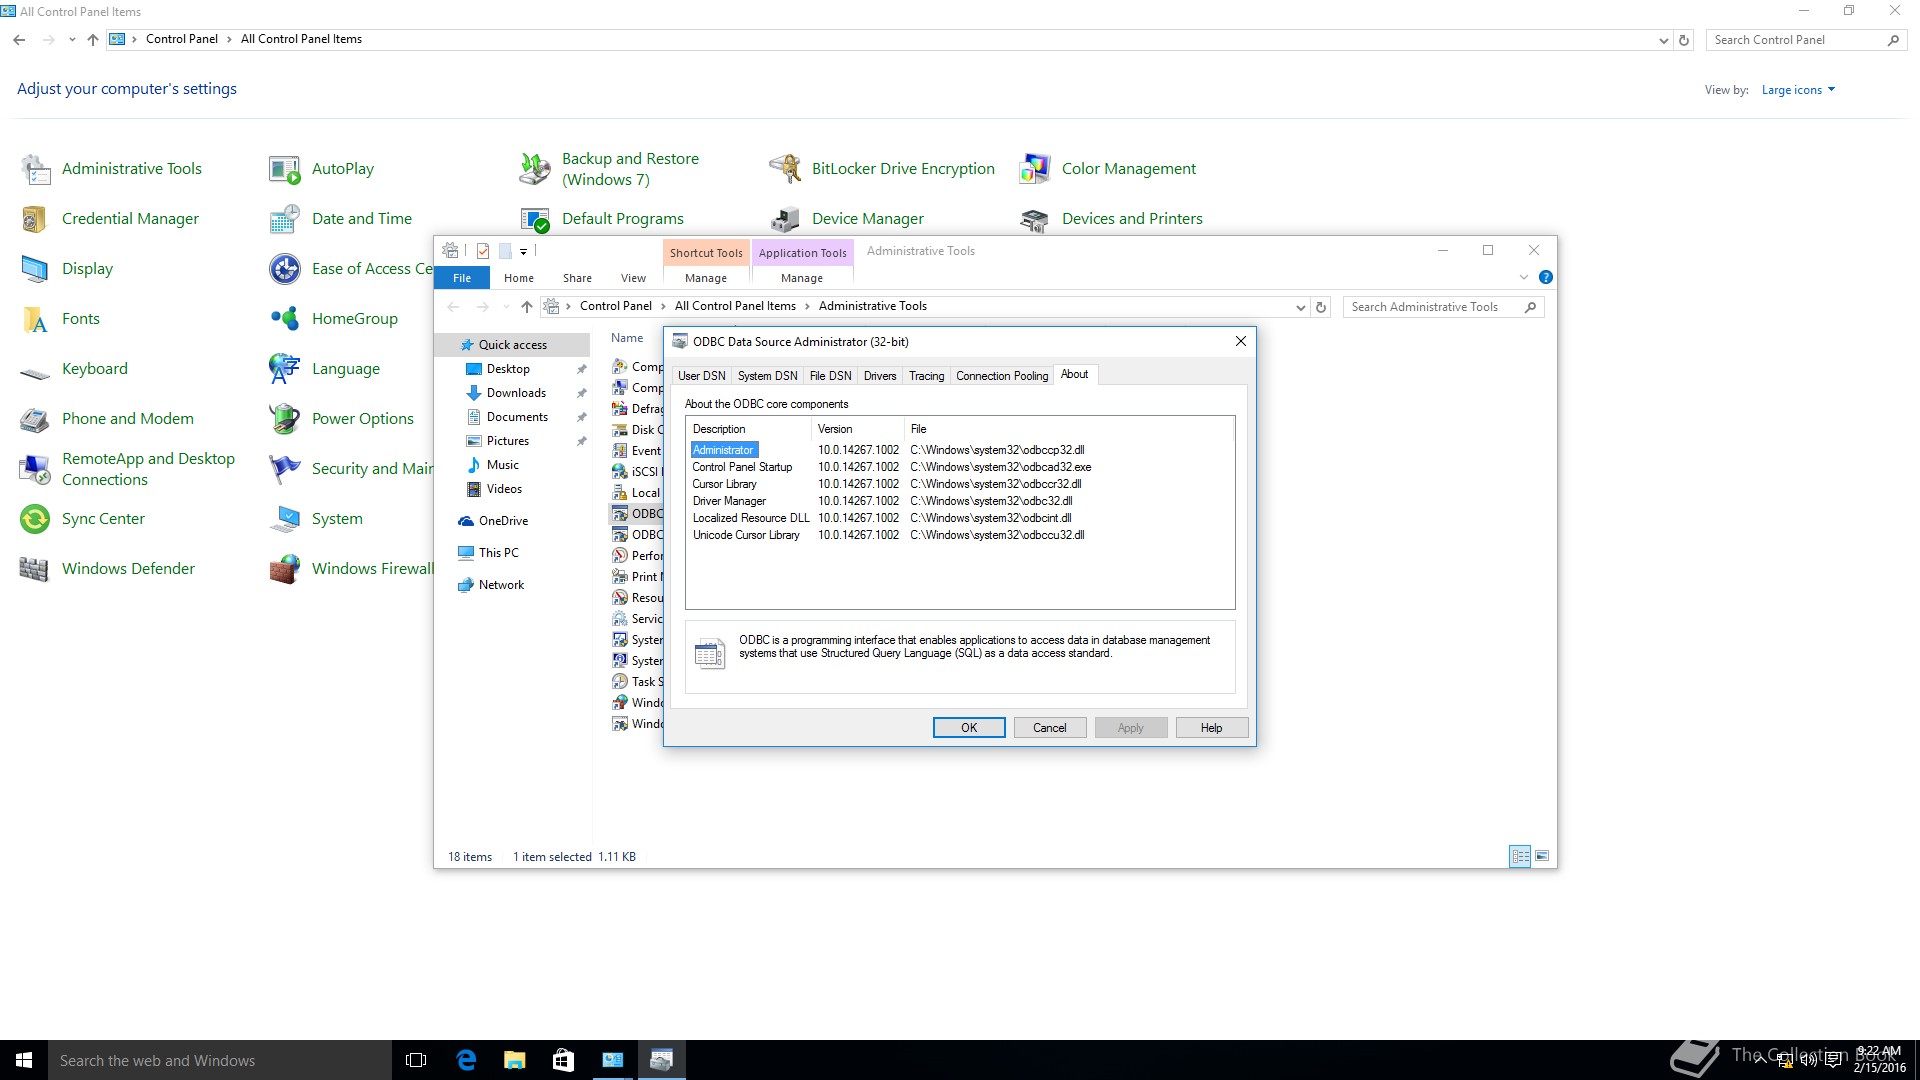Expand the Administrative Tools address bar dropdown

(x=1300, y=307)
